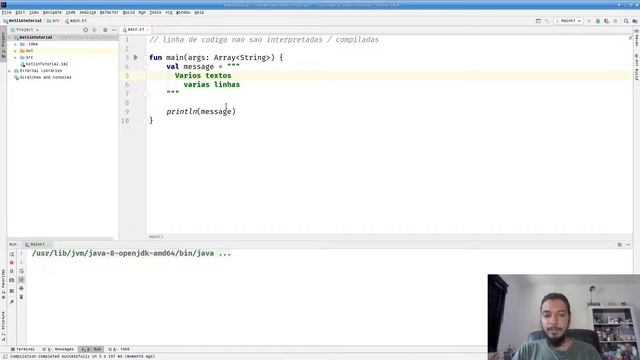640x360 pixels.
Task: Toggle soft-wrap in the Run console
Action: point(21,271)
